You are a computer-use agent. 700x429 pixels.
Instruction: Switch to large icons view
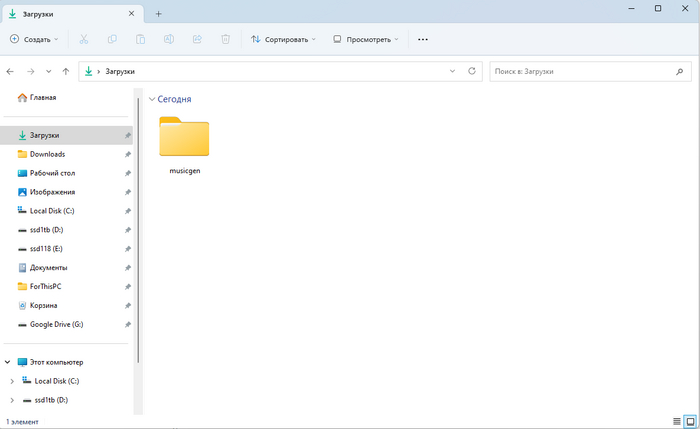pos(690,422)
